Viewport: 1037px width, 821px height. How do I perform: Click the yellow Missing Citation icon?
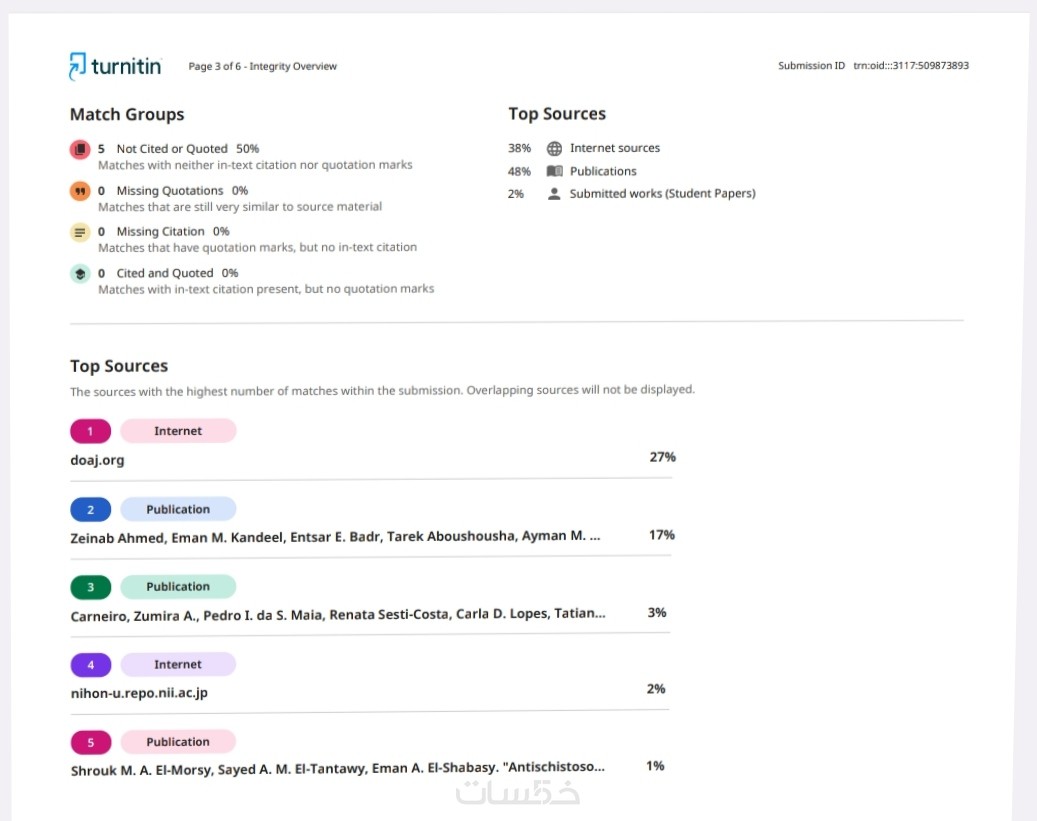(x=80, y=232)
